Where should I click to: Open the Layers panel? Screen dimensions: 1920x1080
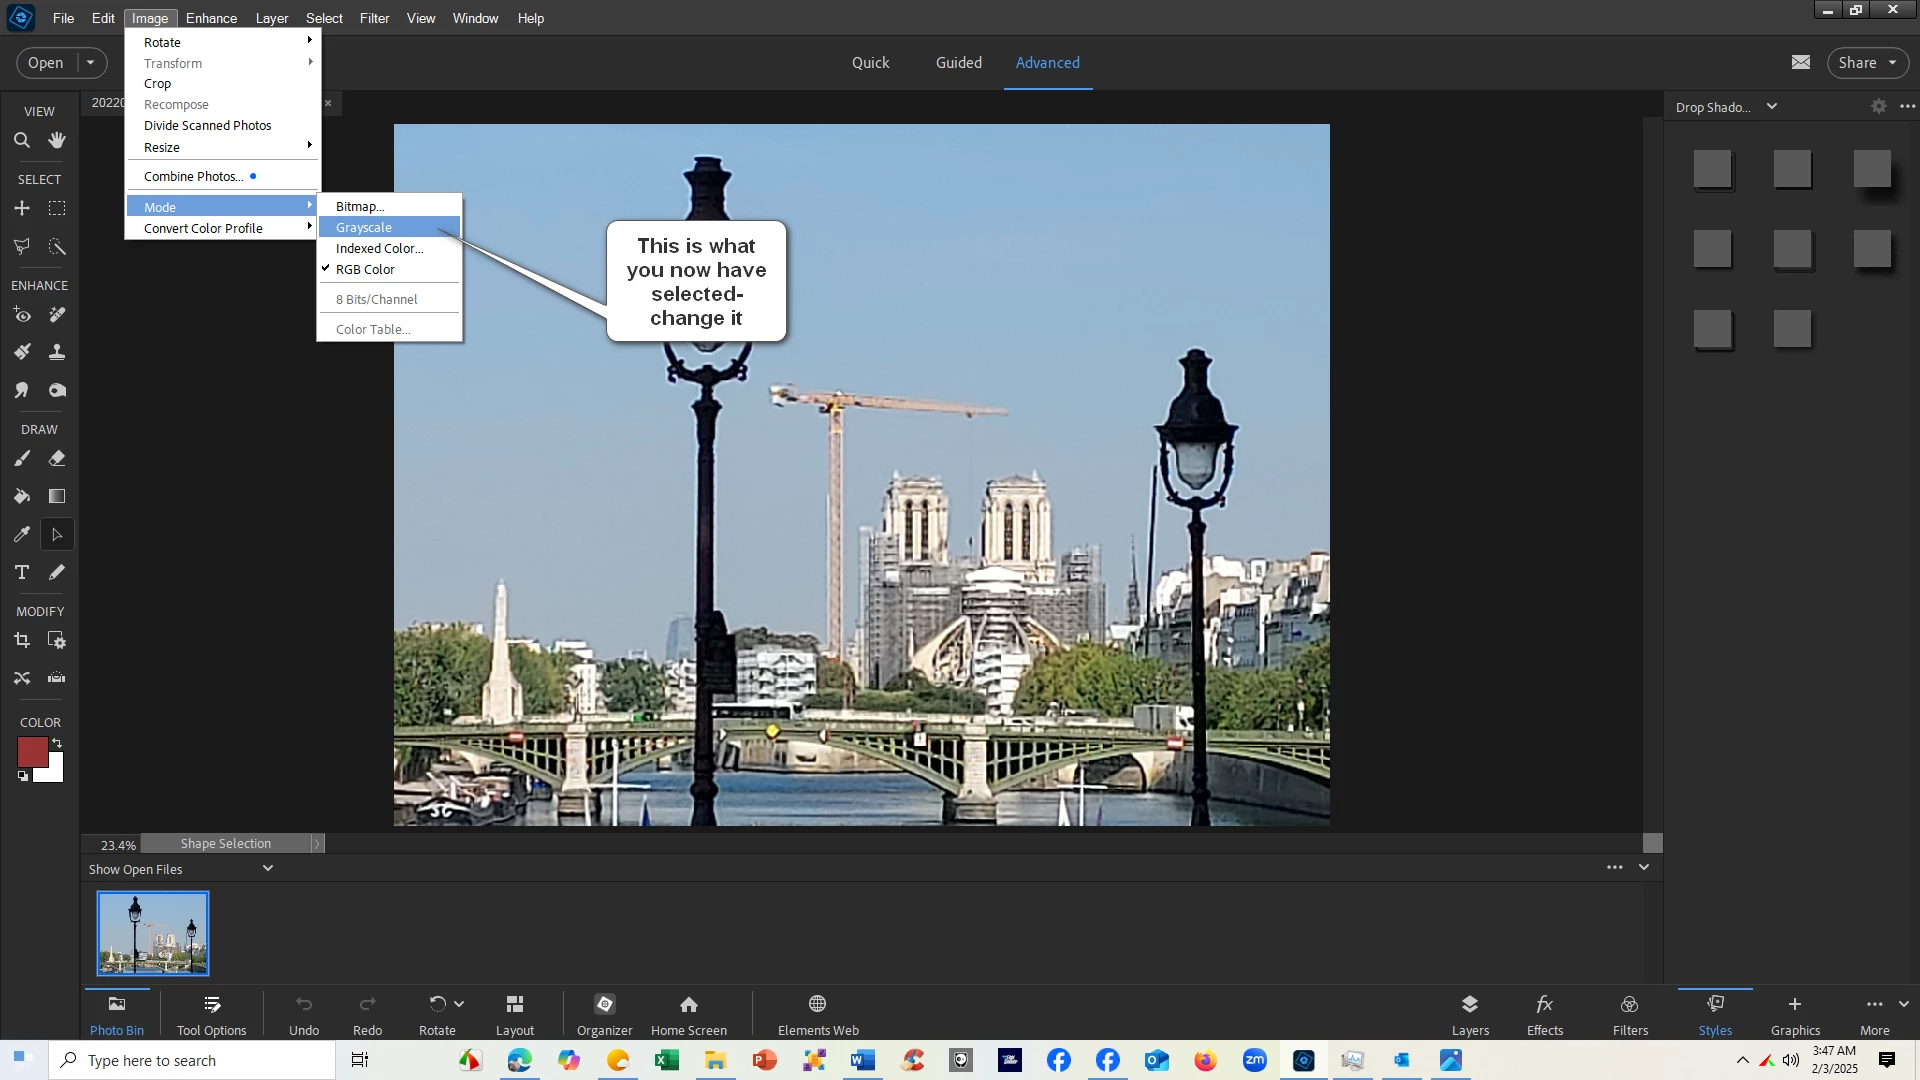1469,1014
